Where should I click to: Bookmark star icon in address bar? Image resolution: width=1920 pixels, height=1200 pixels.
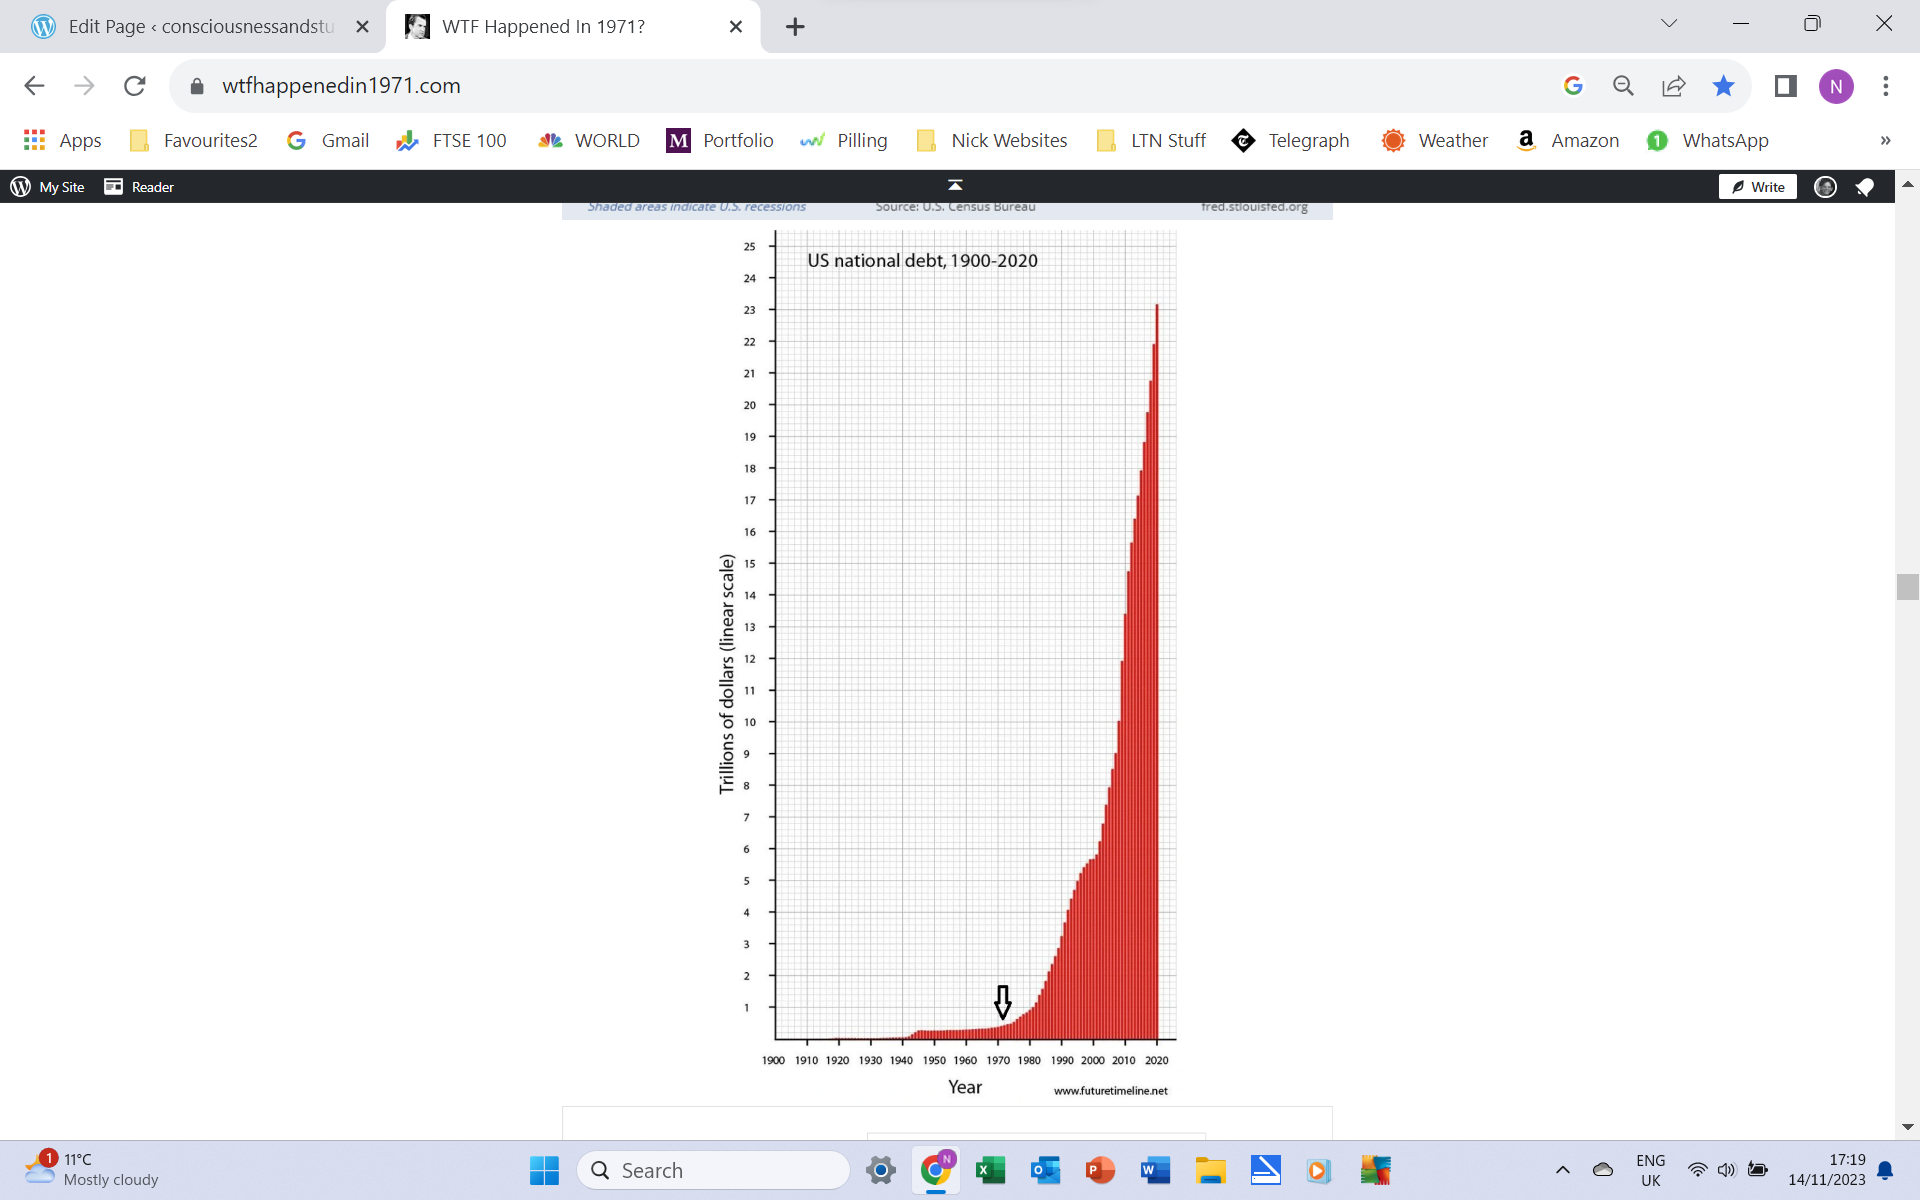1723,86
